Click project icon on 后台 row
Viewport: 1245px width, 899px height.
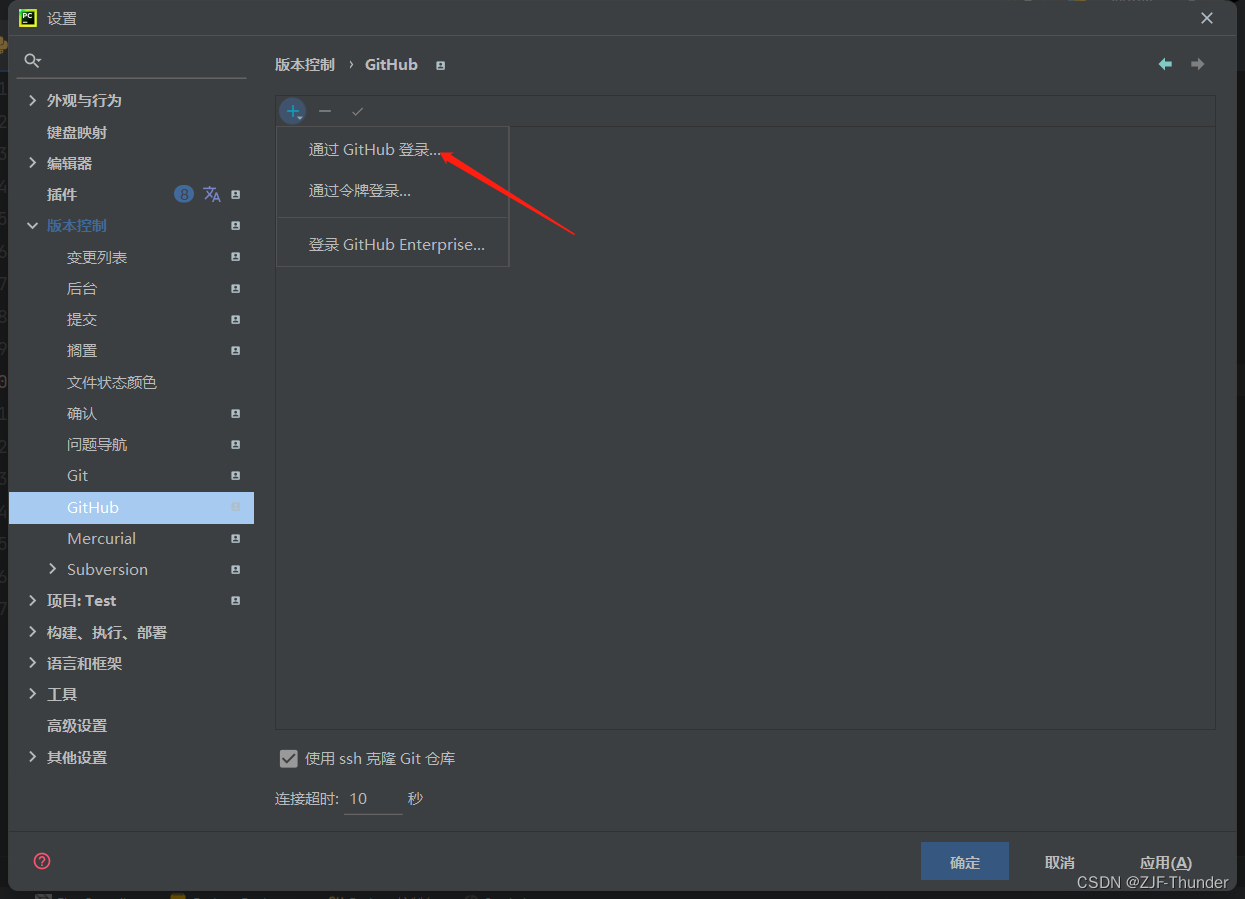pyautogui.click(x=236, y=288)
